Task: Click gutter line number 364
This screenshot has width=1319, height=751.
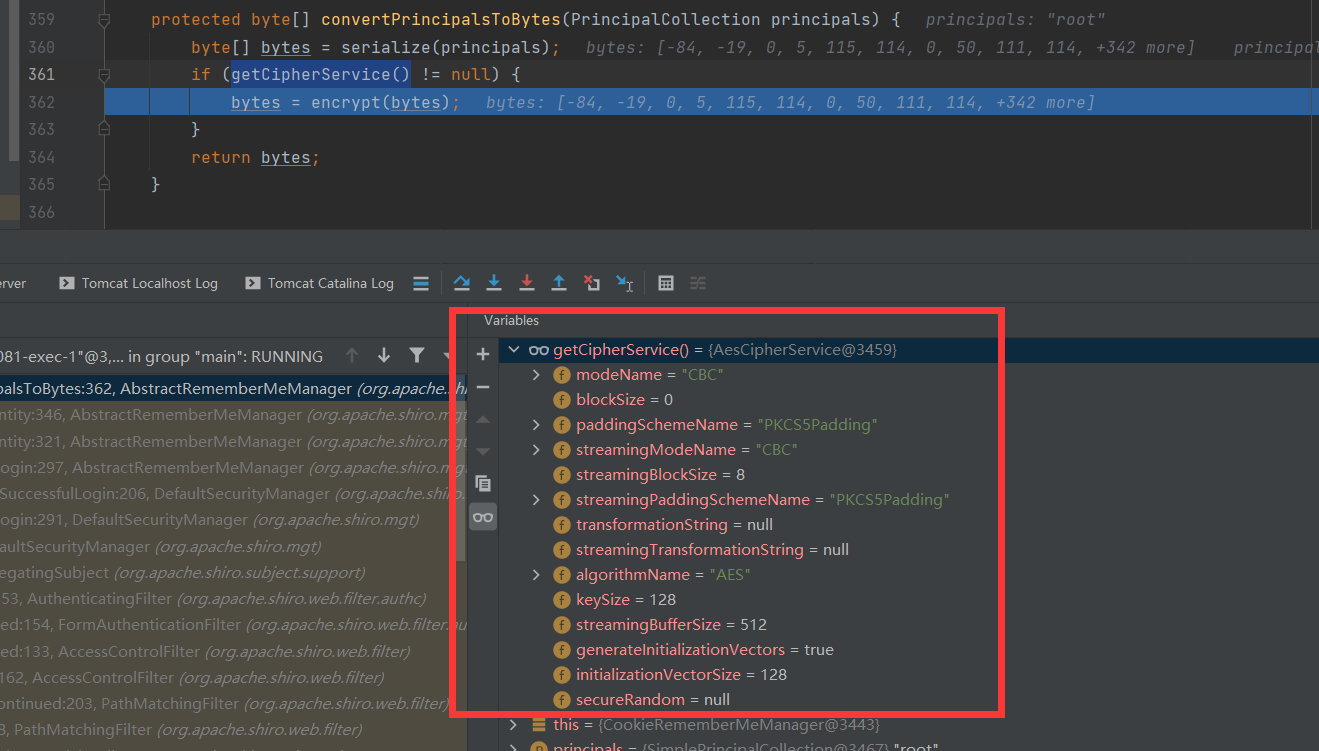Action: 42,157
